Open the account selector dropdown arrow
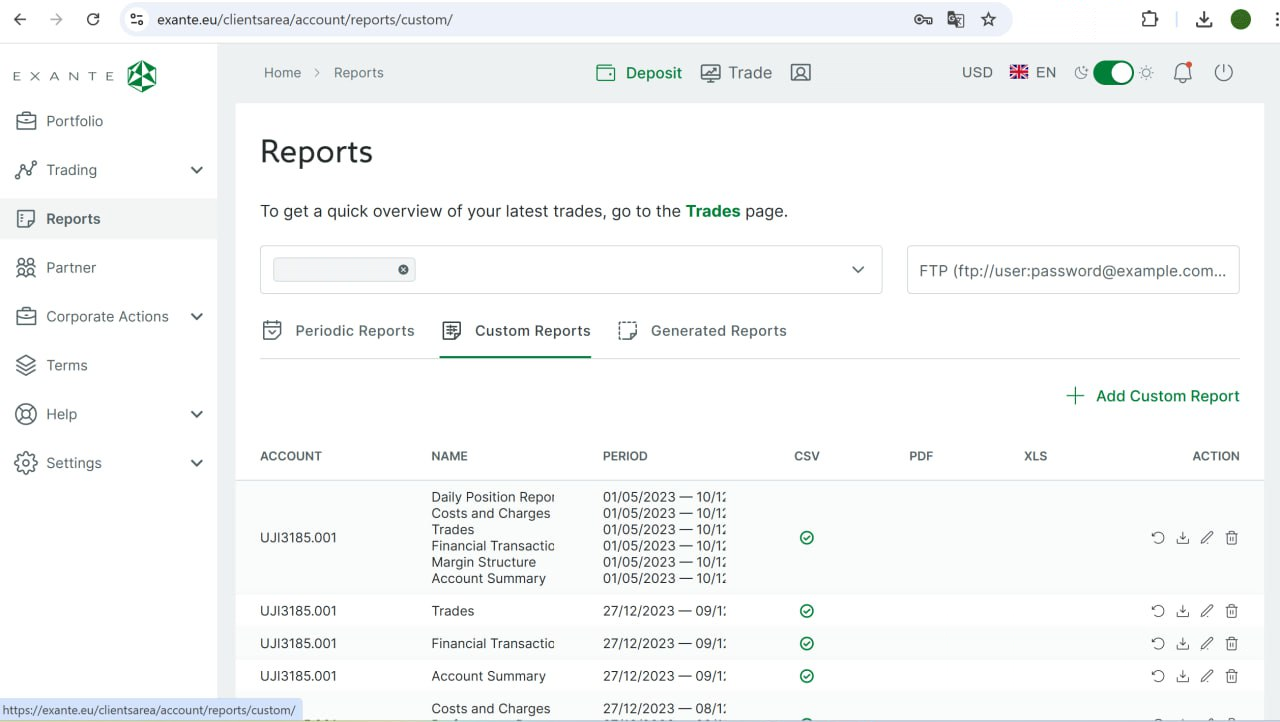This screenshot has width=1280, height=722. point(858,270)
